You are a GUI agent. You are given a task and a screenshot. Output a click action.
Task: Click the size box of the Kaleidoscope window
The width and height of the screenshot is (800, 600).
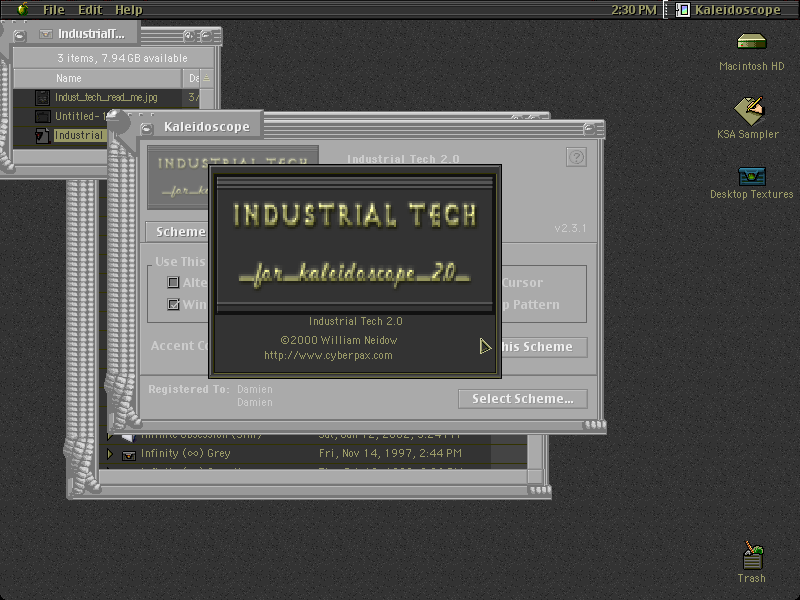(x=595, y=424)
